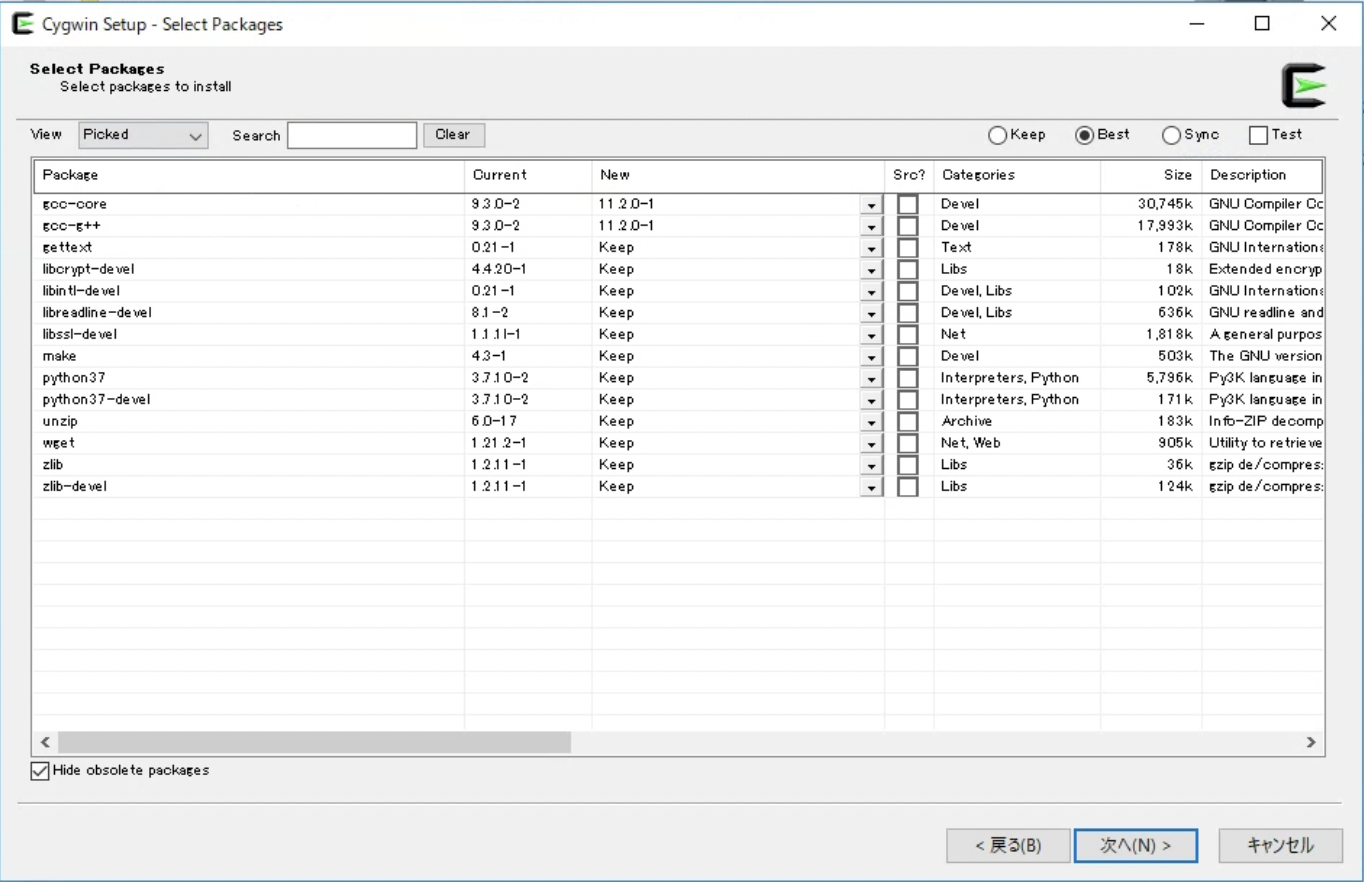Select the Sync radio button
This screenshot has width=1364, height=882.
pos(1170,134)
